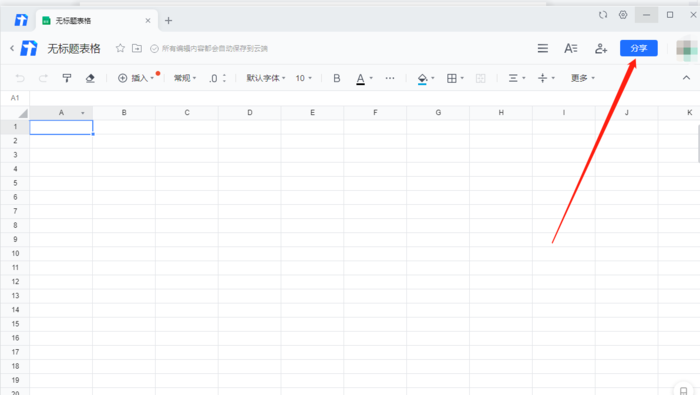Expand the borders dropdown arrow
700x395 pixels.
462,78
